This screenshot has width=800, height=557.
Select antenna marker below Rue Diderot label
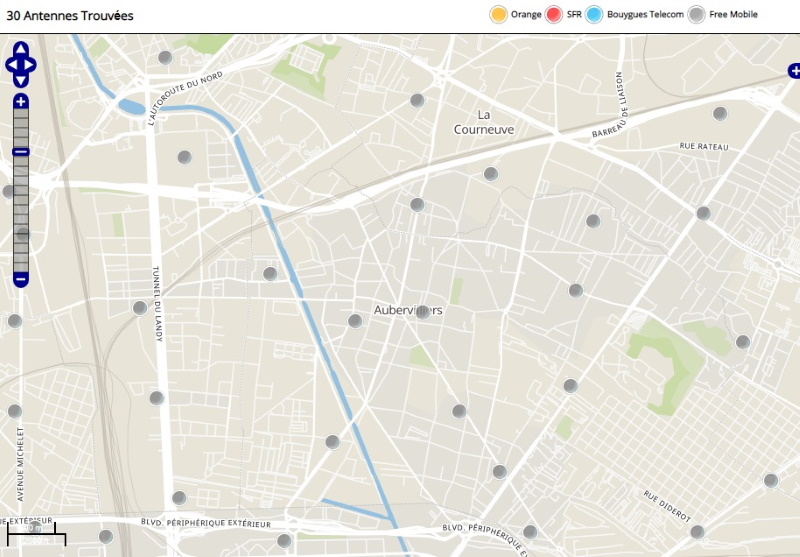[x=697, y=533]
